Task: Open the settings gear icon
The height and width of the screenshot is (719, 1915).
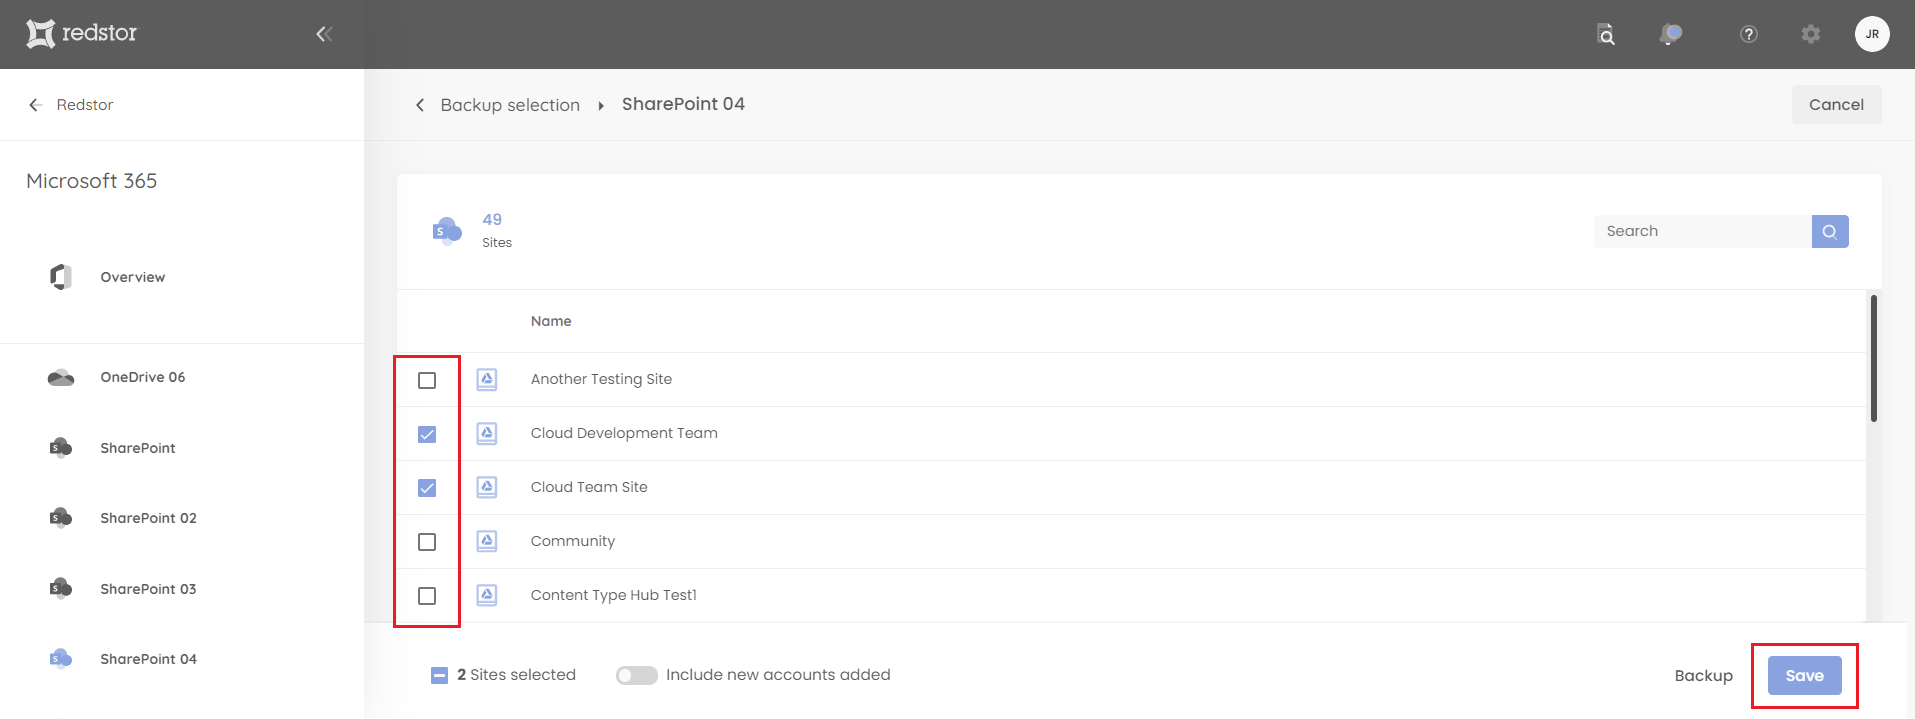Action: (1811, 34)
